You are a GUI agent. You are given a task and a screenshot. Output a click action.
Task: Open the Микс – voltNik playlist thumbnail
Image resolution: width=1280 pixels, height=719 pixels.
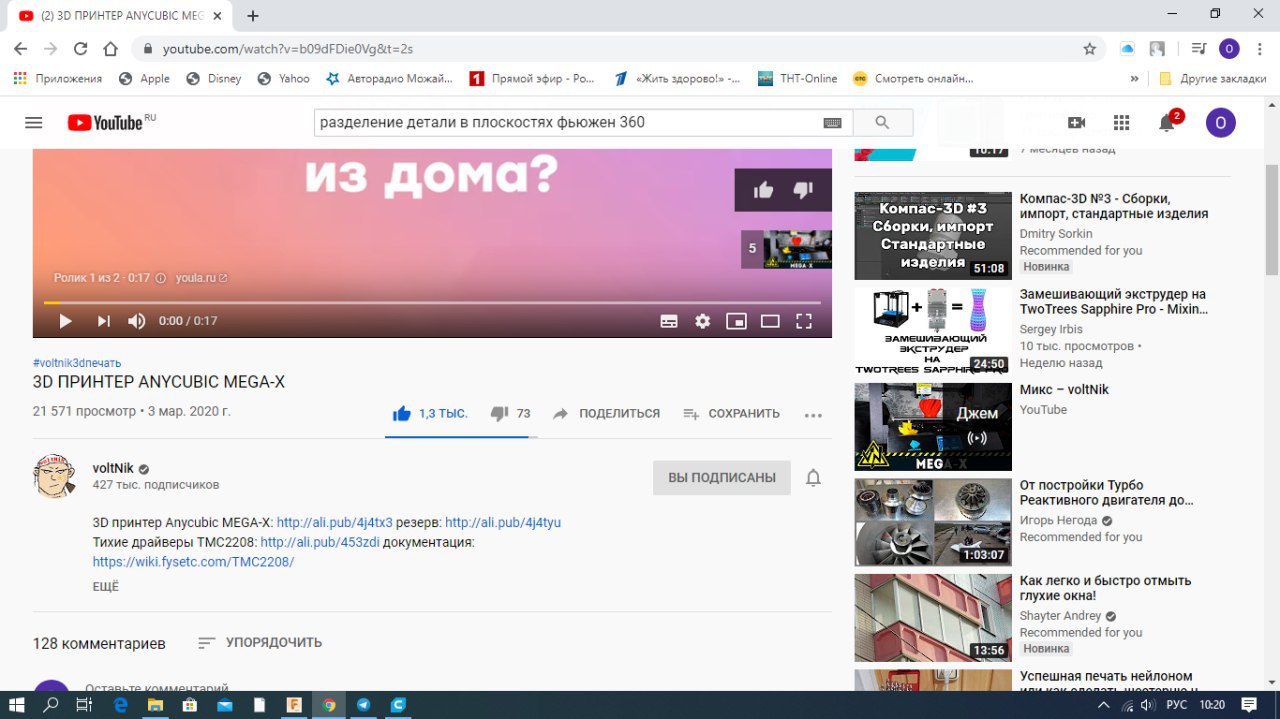pos(933,427)
